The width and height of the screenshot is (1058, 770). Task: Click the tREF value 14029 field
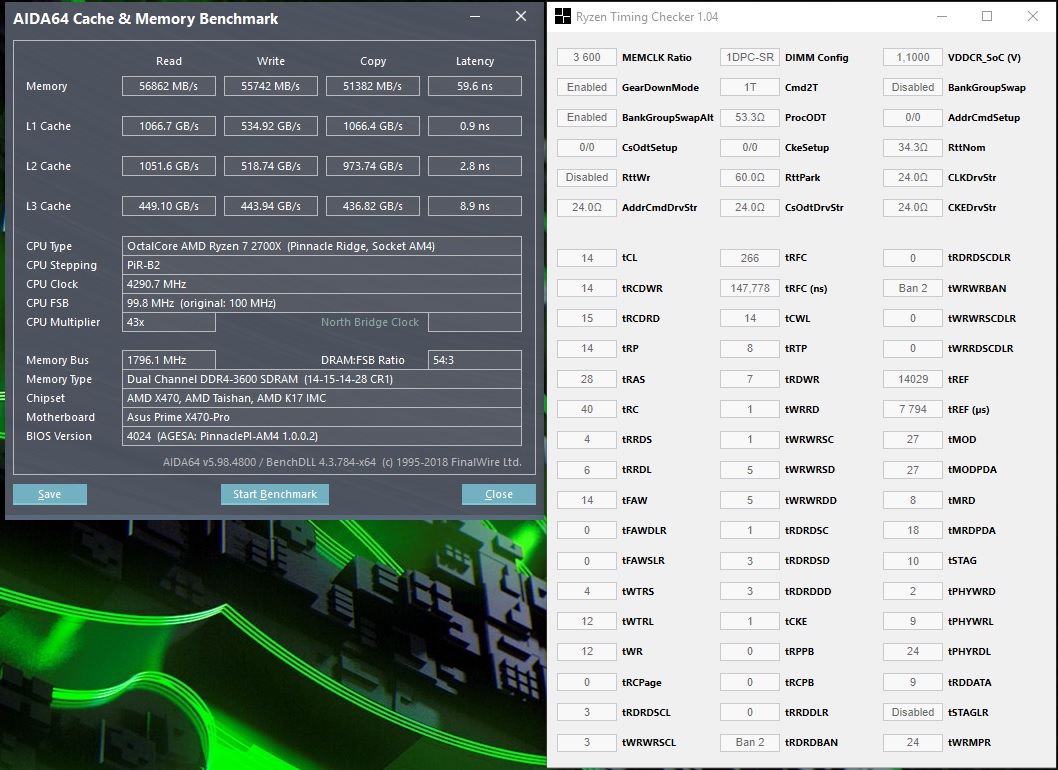tap(912, 379)
